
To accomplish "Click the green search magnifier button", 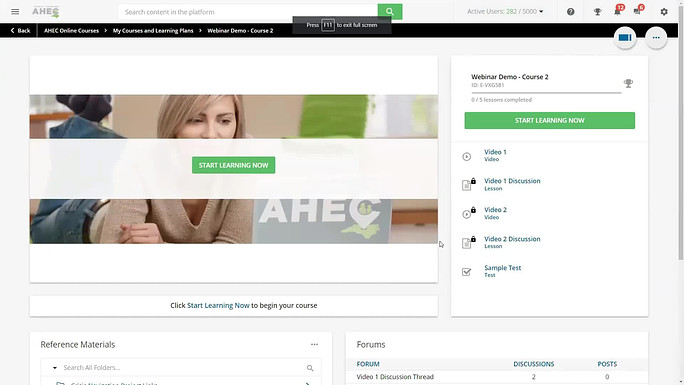I will pyautogui.click(x=390, y=12).
